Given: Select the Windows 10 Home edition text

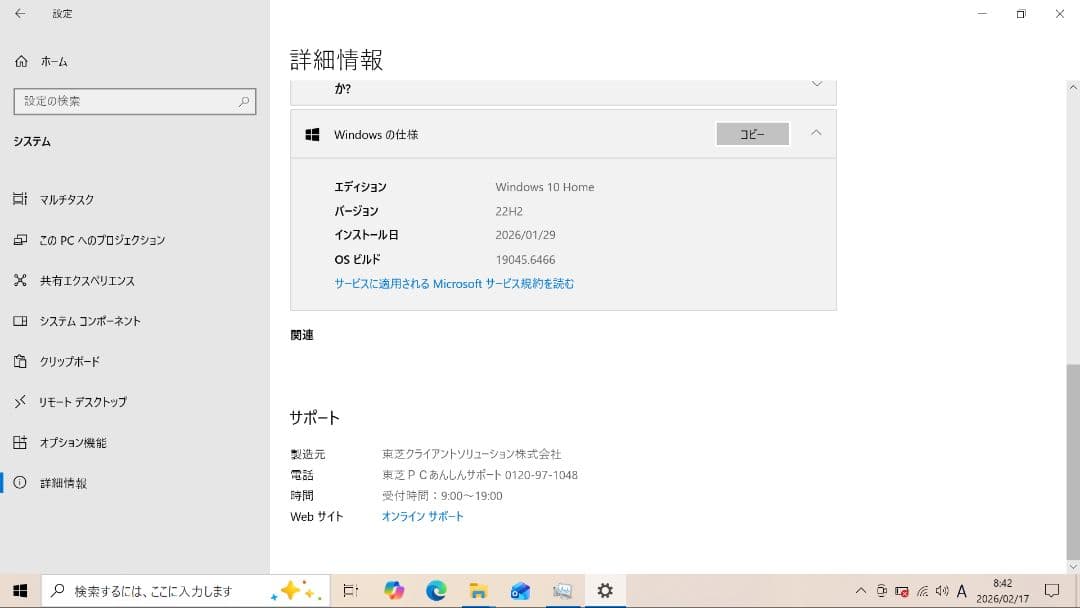Looking at the screenshot, I should click(x=544, y=187).
